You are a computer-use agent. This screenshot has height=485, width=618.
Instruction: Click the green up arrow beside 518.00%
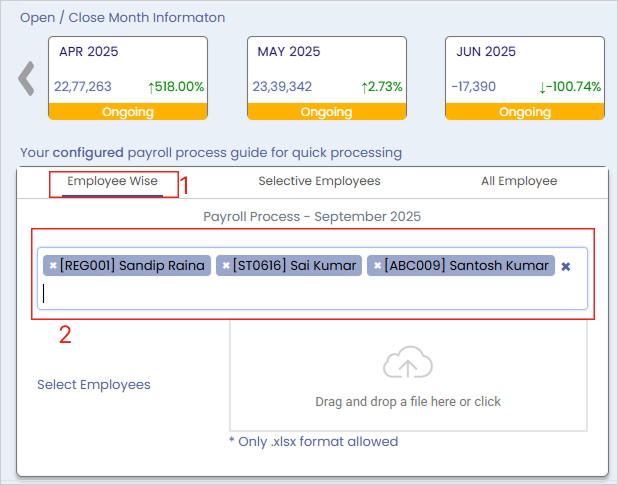tap(151, 87)
